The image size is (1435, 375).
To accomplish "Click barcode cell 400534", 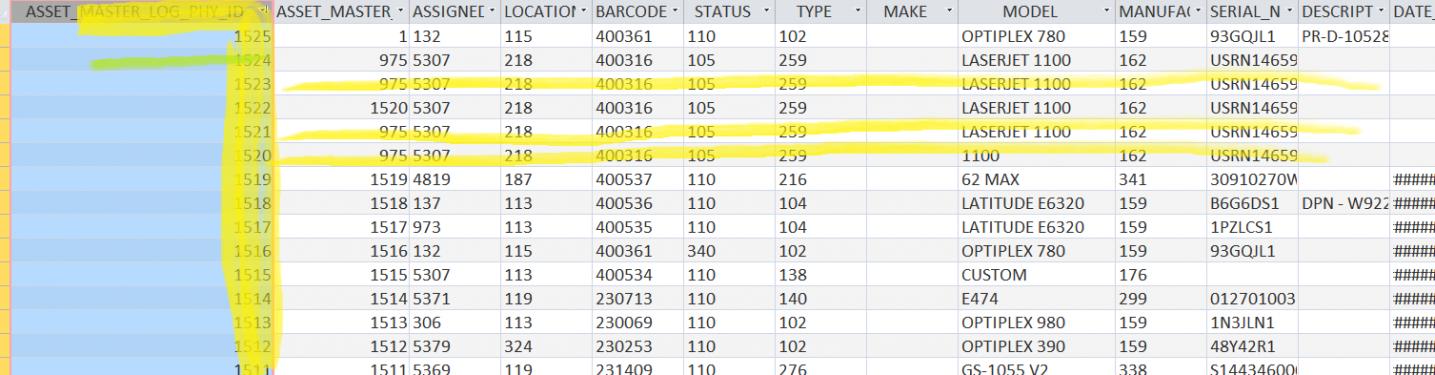I will point(637,274).
